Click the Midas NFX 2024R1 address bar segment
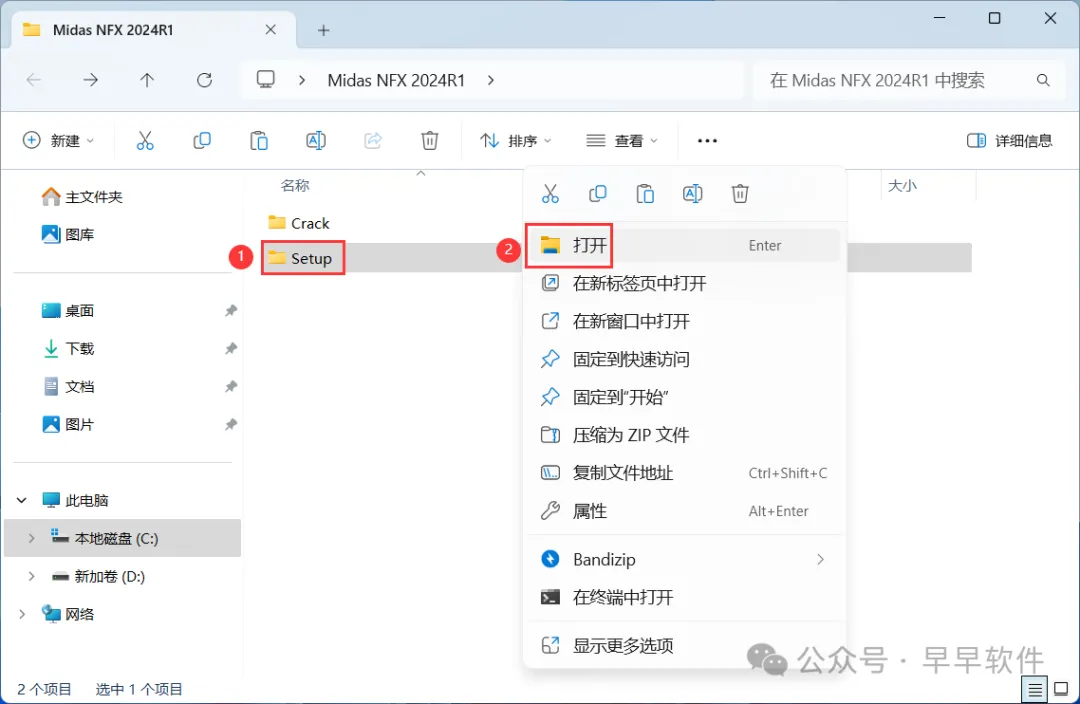1080x704 pixels. 396,80
